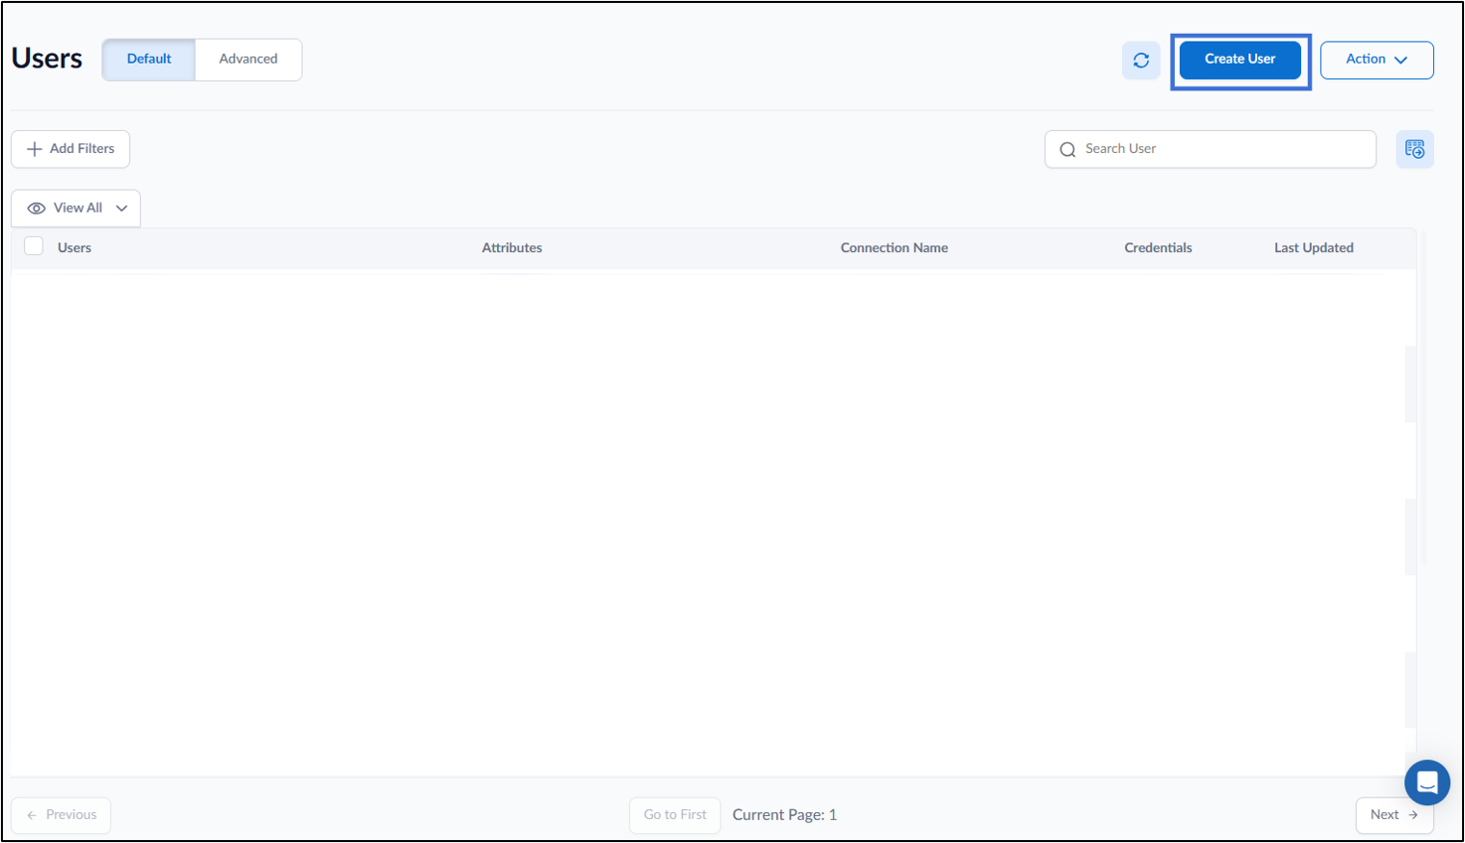Open the Action dropdown menu
The width and height of the screenshot is (1465, 843).
(x=1377, y=60)
